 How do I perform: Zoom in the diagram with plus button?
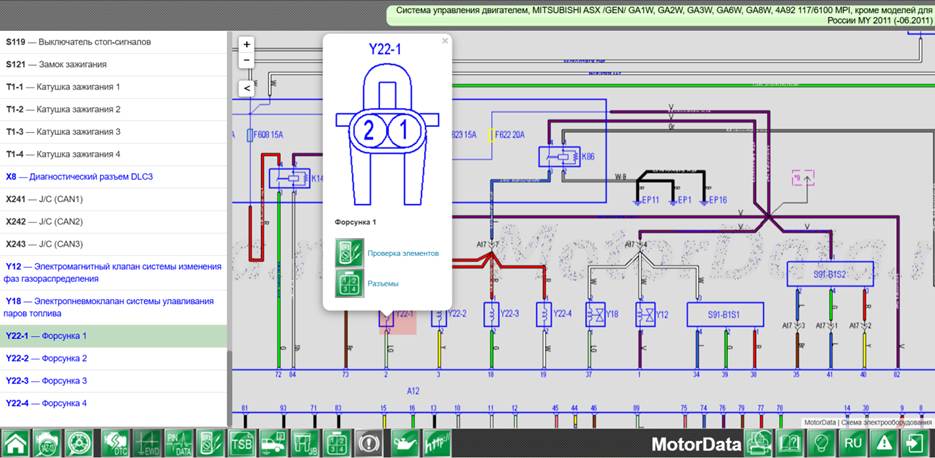click(x=247, y=45)
